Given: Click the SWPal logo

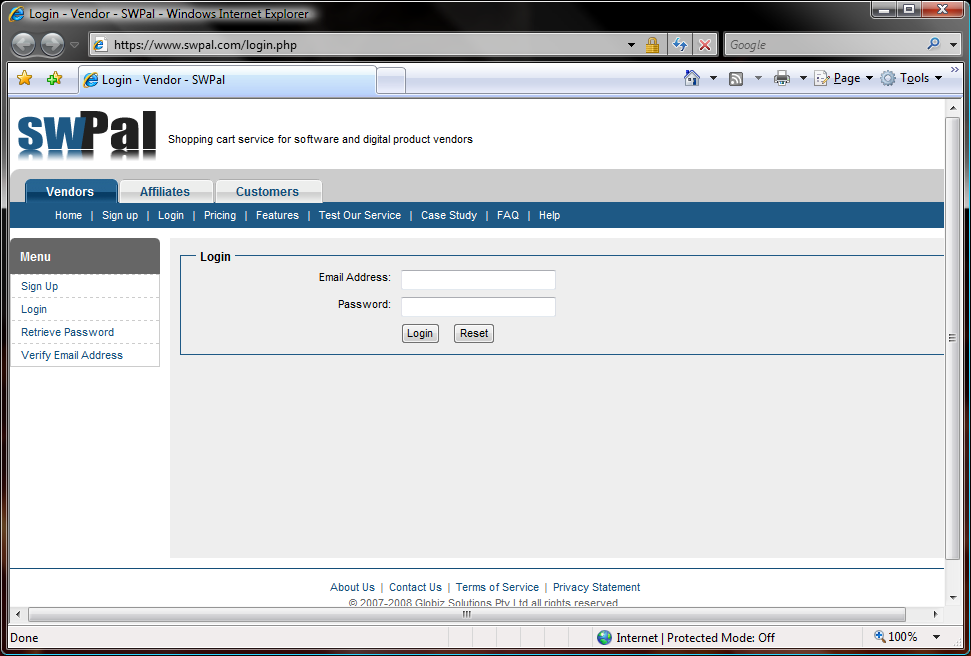Looking at the screenshot, I should click(87, 136).
